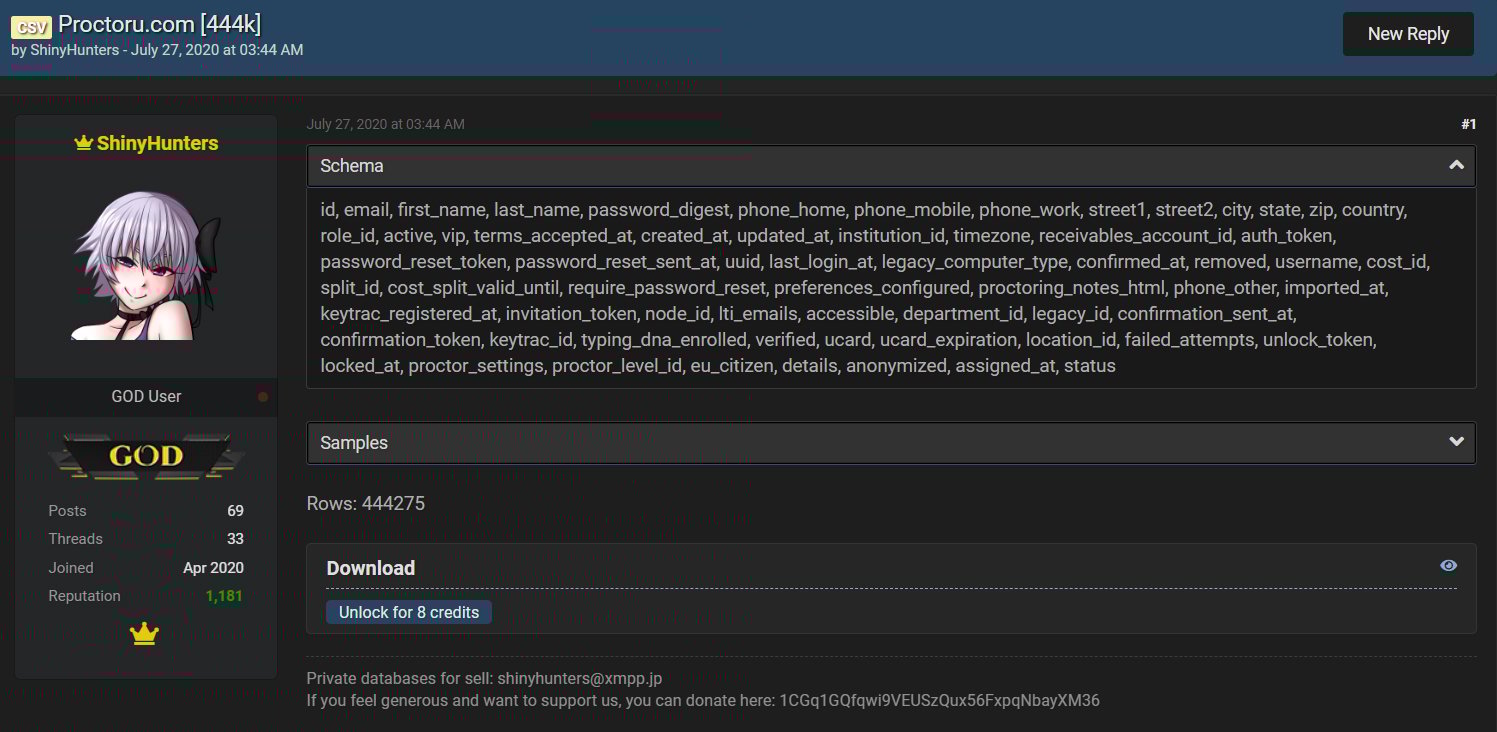Open the Proctoru.com [444k] thread title

point(159,24)
